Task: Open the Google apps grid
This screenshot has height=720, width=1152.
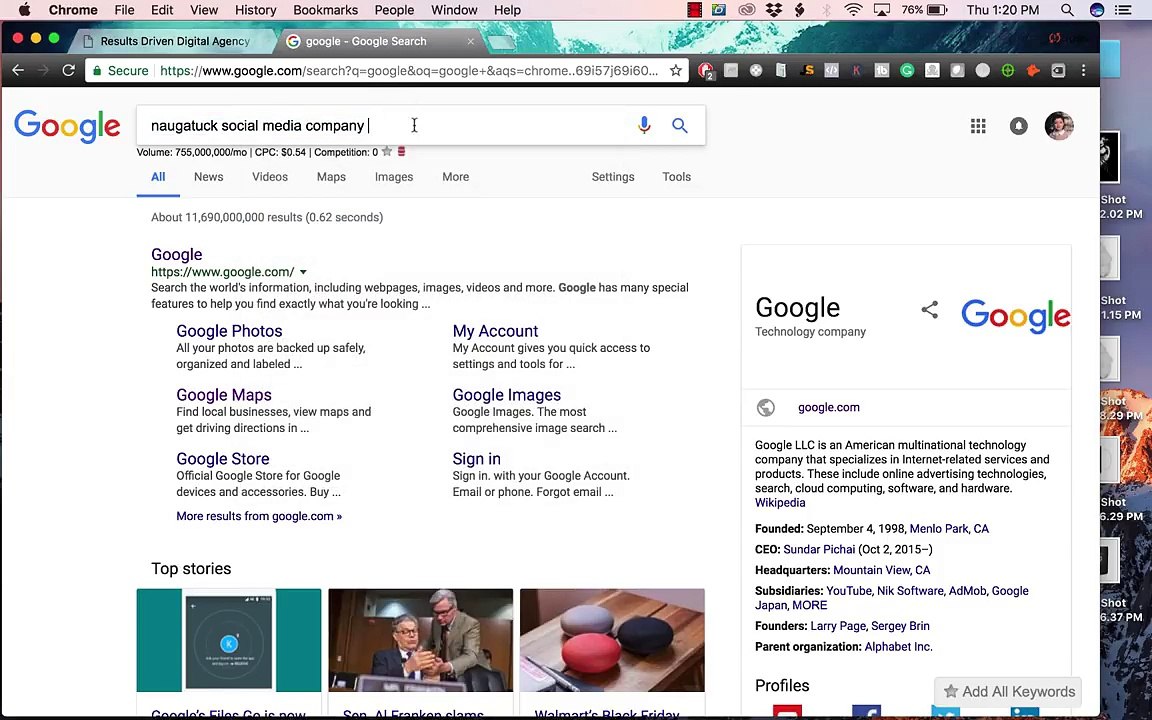Action: click(978, 126)
